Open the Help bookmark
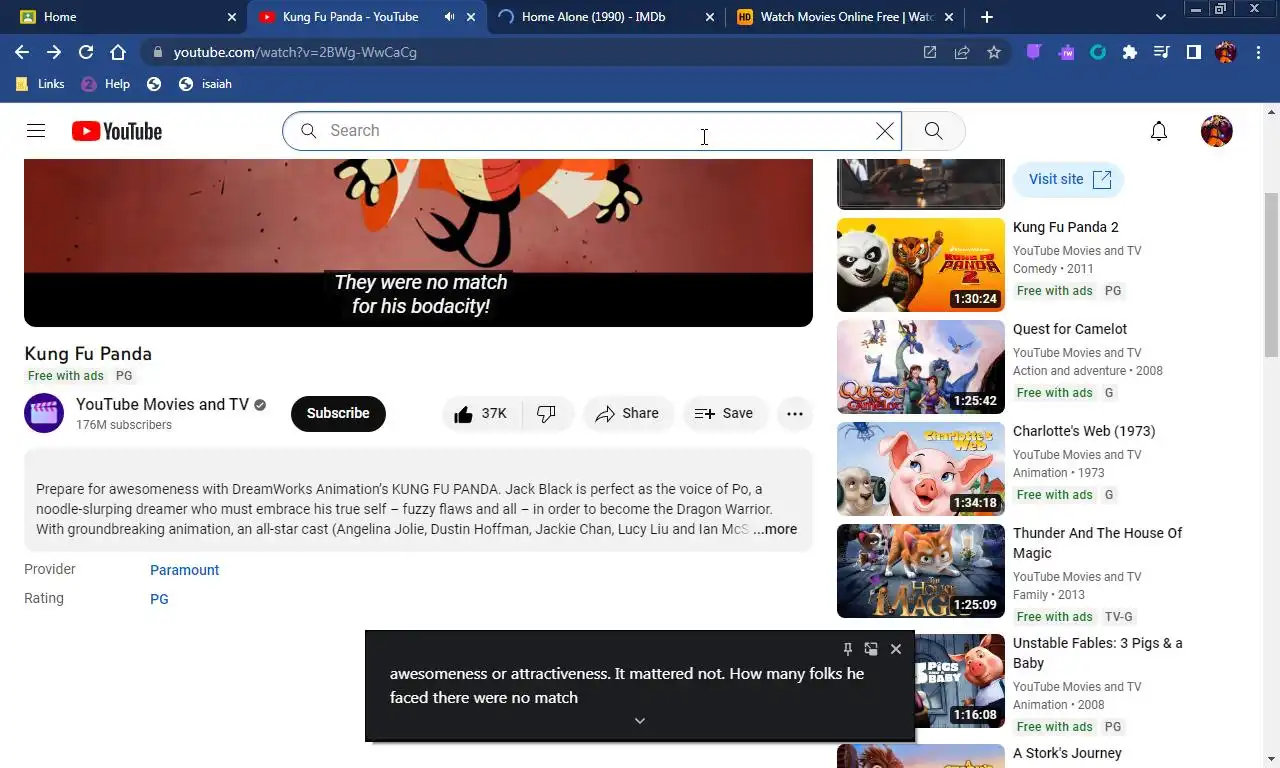 [106, 84]
